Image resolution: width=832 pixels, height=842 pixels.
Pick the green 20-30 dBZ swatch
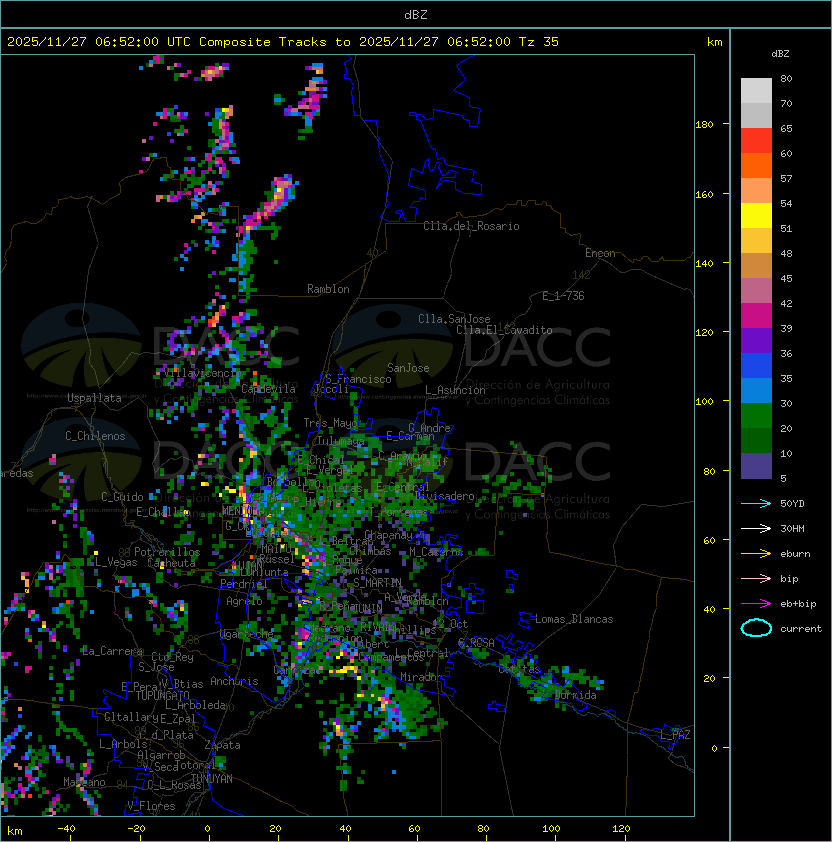pos(756,416)
